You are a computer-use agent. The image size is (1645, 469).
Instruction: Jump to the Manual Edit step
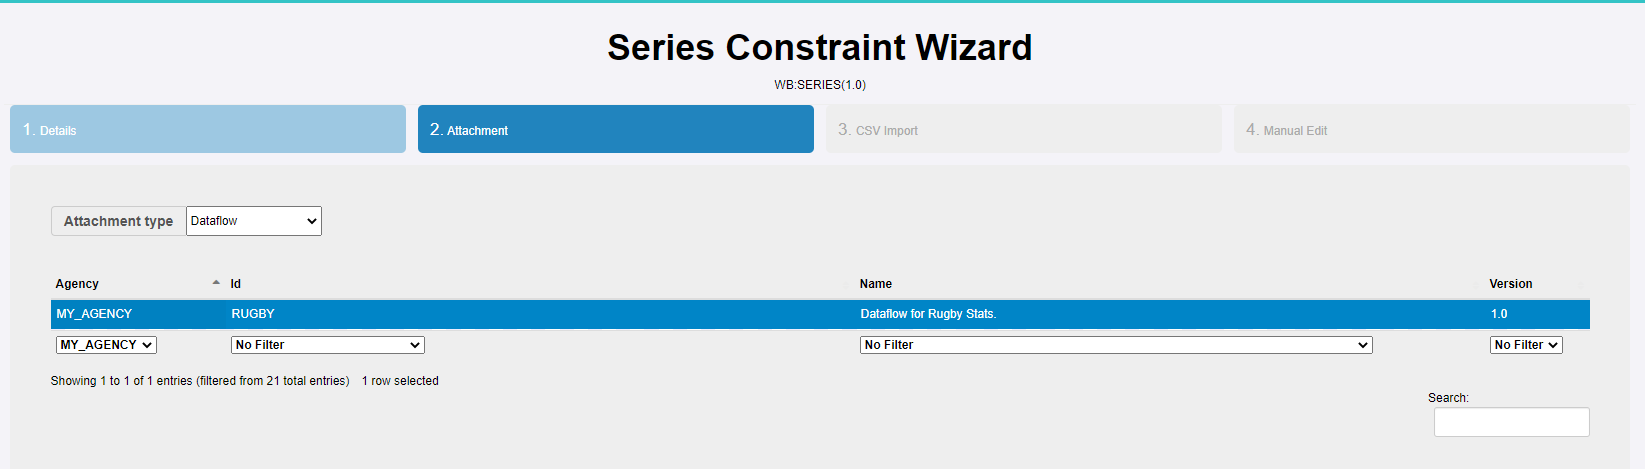click(x=1431, y=129)
